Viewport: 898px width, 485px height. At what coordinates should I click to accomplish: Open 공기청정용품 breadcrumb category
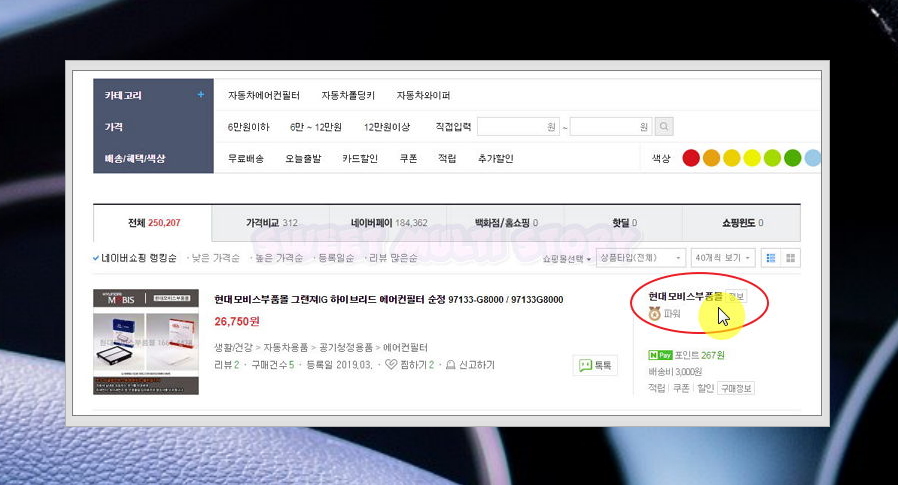pyautogui.click(x=346, y=348)
